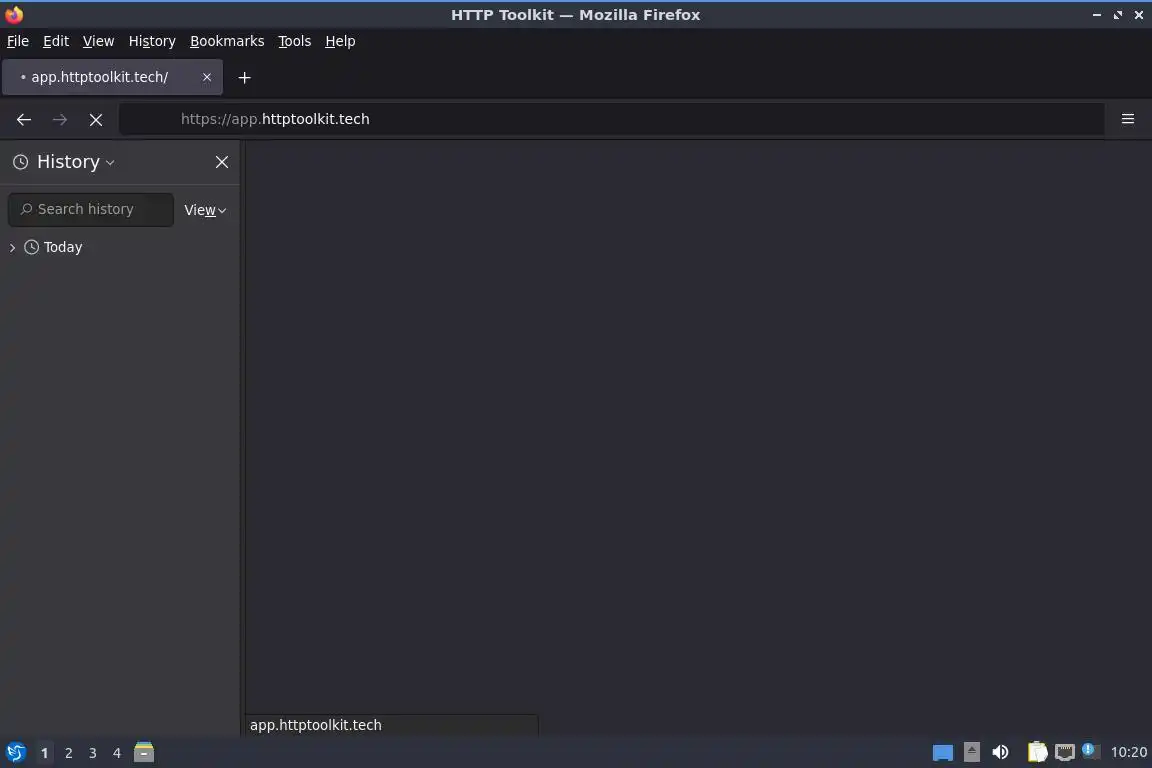Open the Firefox hamburger application menu
Viewport: 1152px width, 768px height.
point(1128,118)
